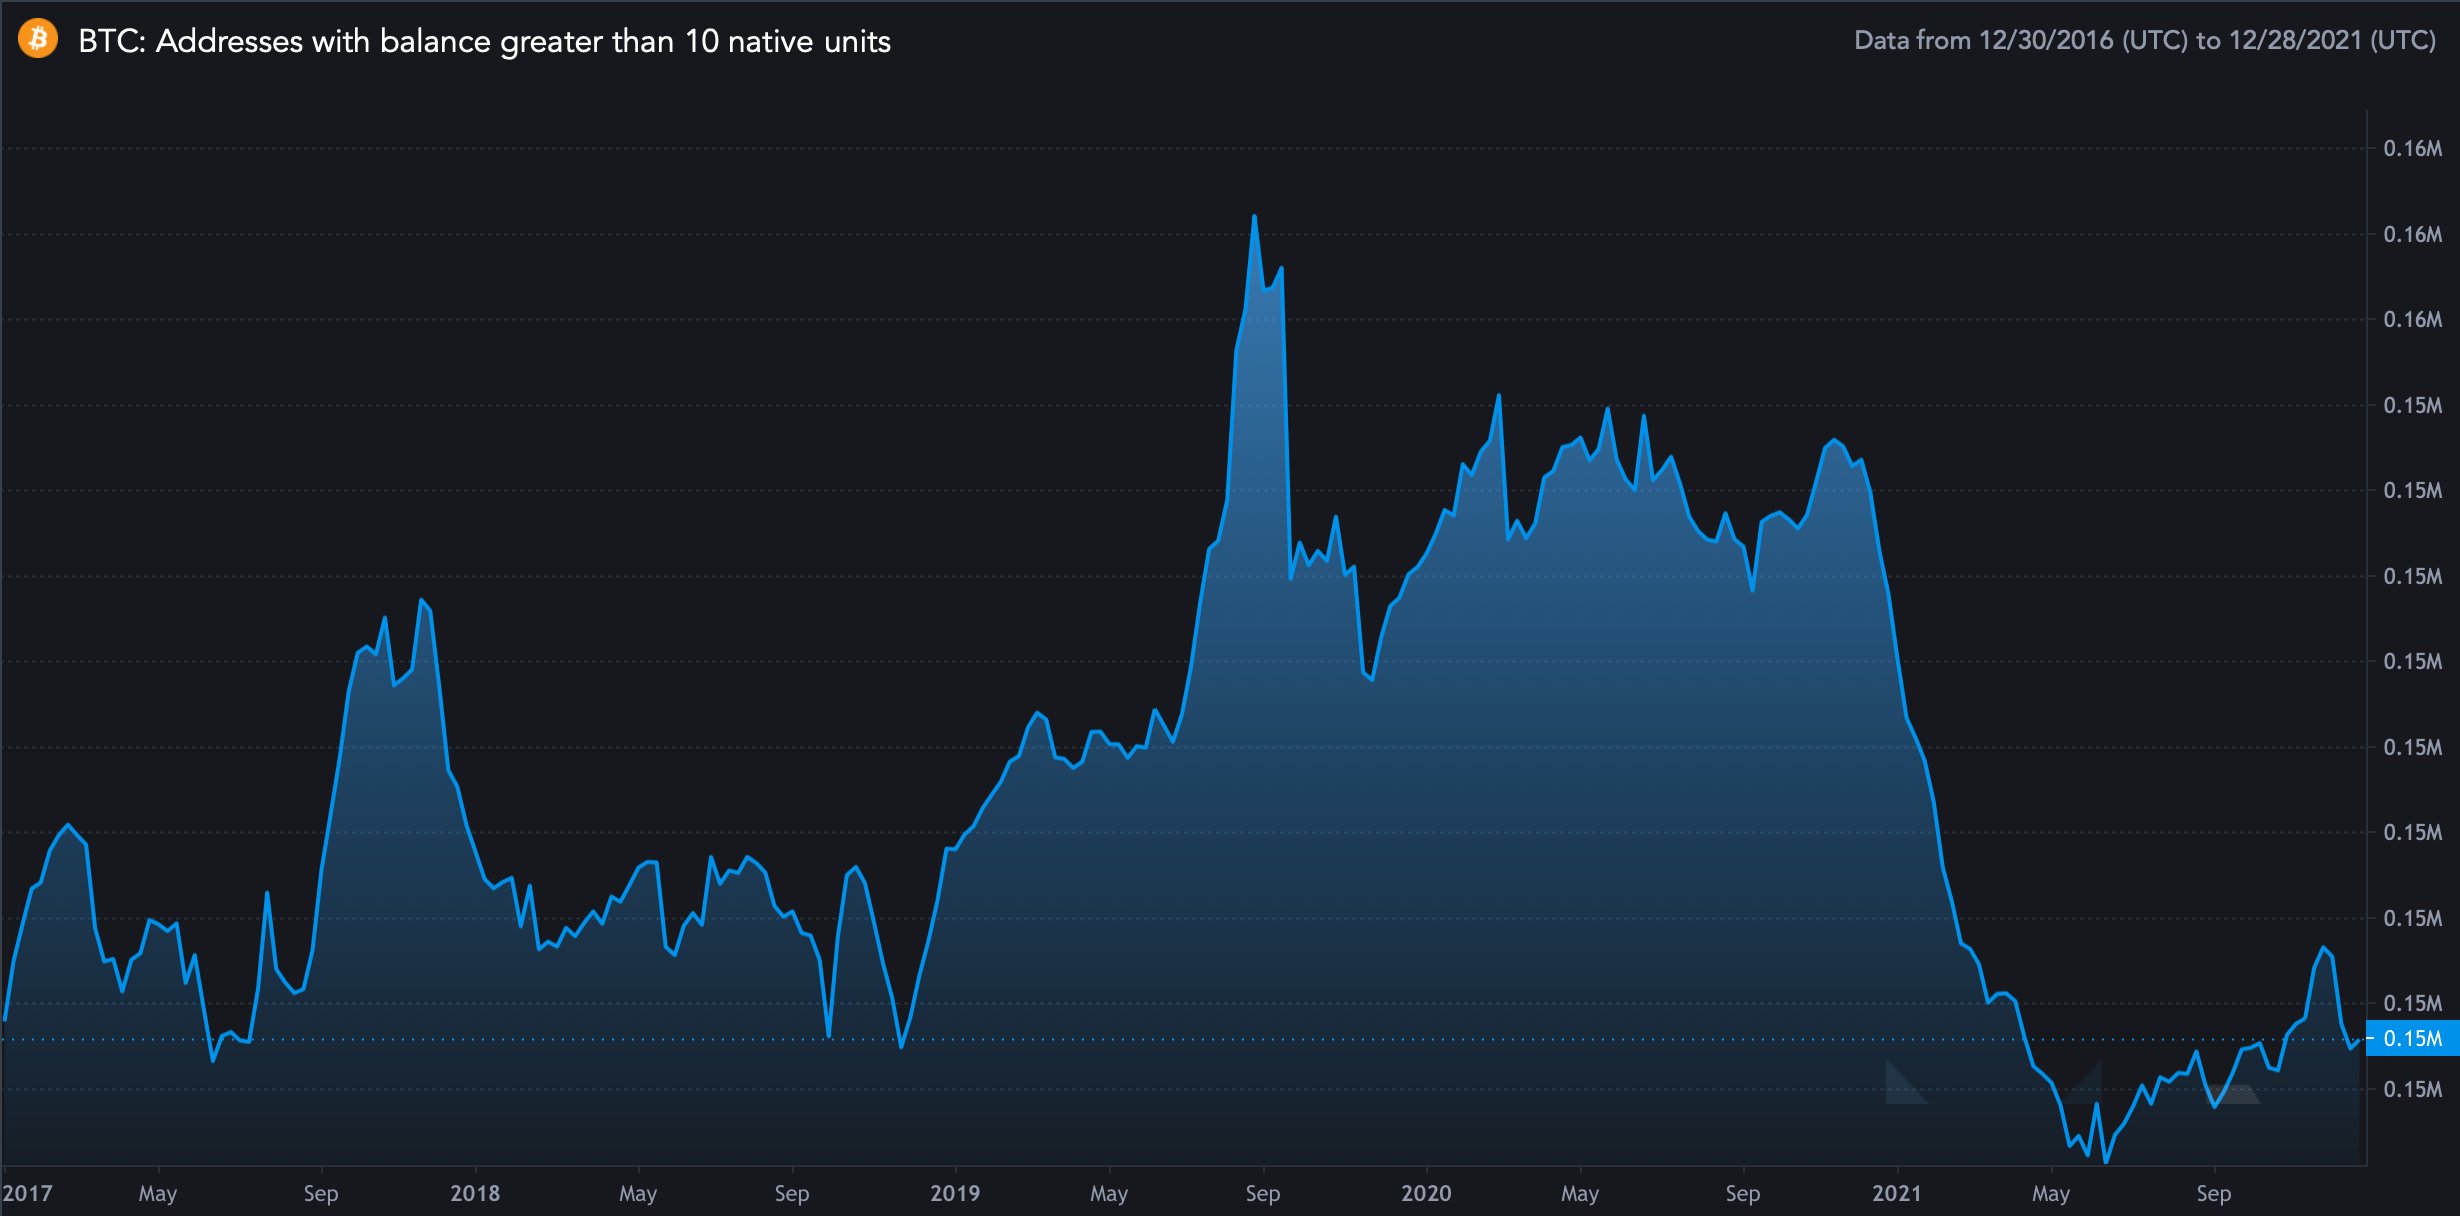2460x1216 pixels.
Task: Click the lowest trough of the line in mid-2021
Action: [x=2106, y=1162]
